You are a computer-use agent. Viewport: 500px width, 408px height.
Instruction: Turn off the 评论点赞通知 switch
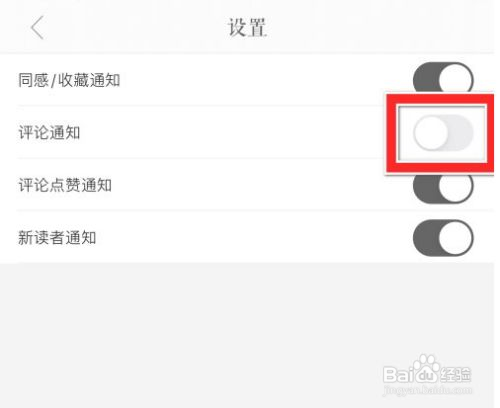click(443, 187)
